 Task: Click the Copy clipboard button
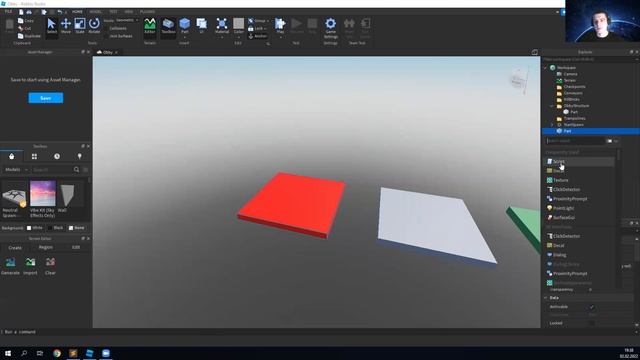click(26, 21)
